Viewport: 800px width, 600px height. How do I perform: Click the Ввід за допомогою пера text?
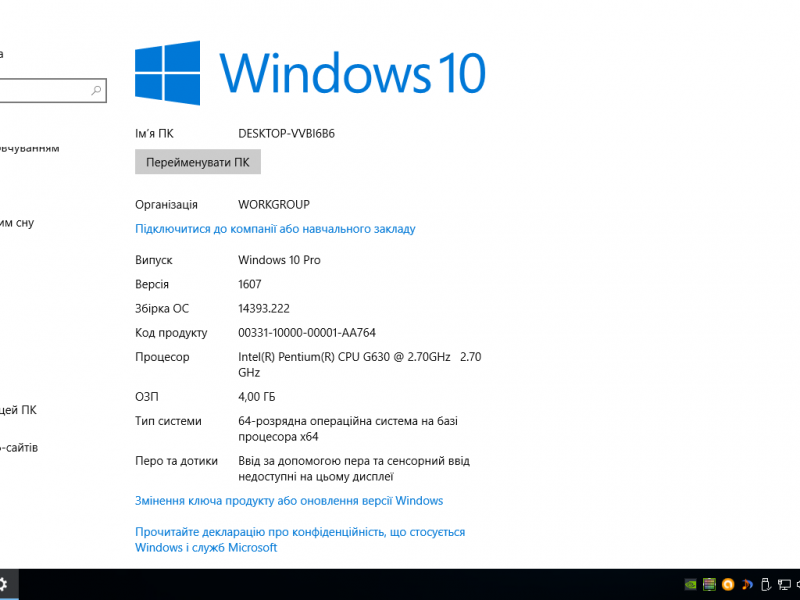[354, 469]
